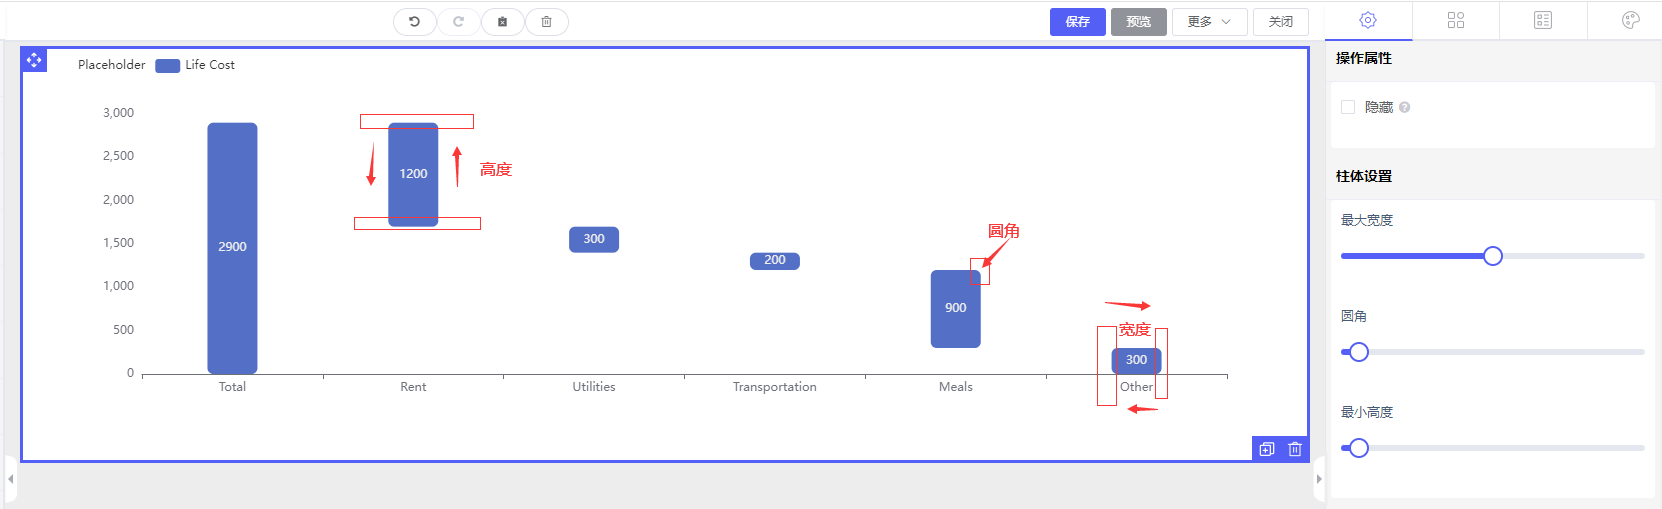
Task: Click the move handle on chart corner
Action: (x=33, y=60)
